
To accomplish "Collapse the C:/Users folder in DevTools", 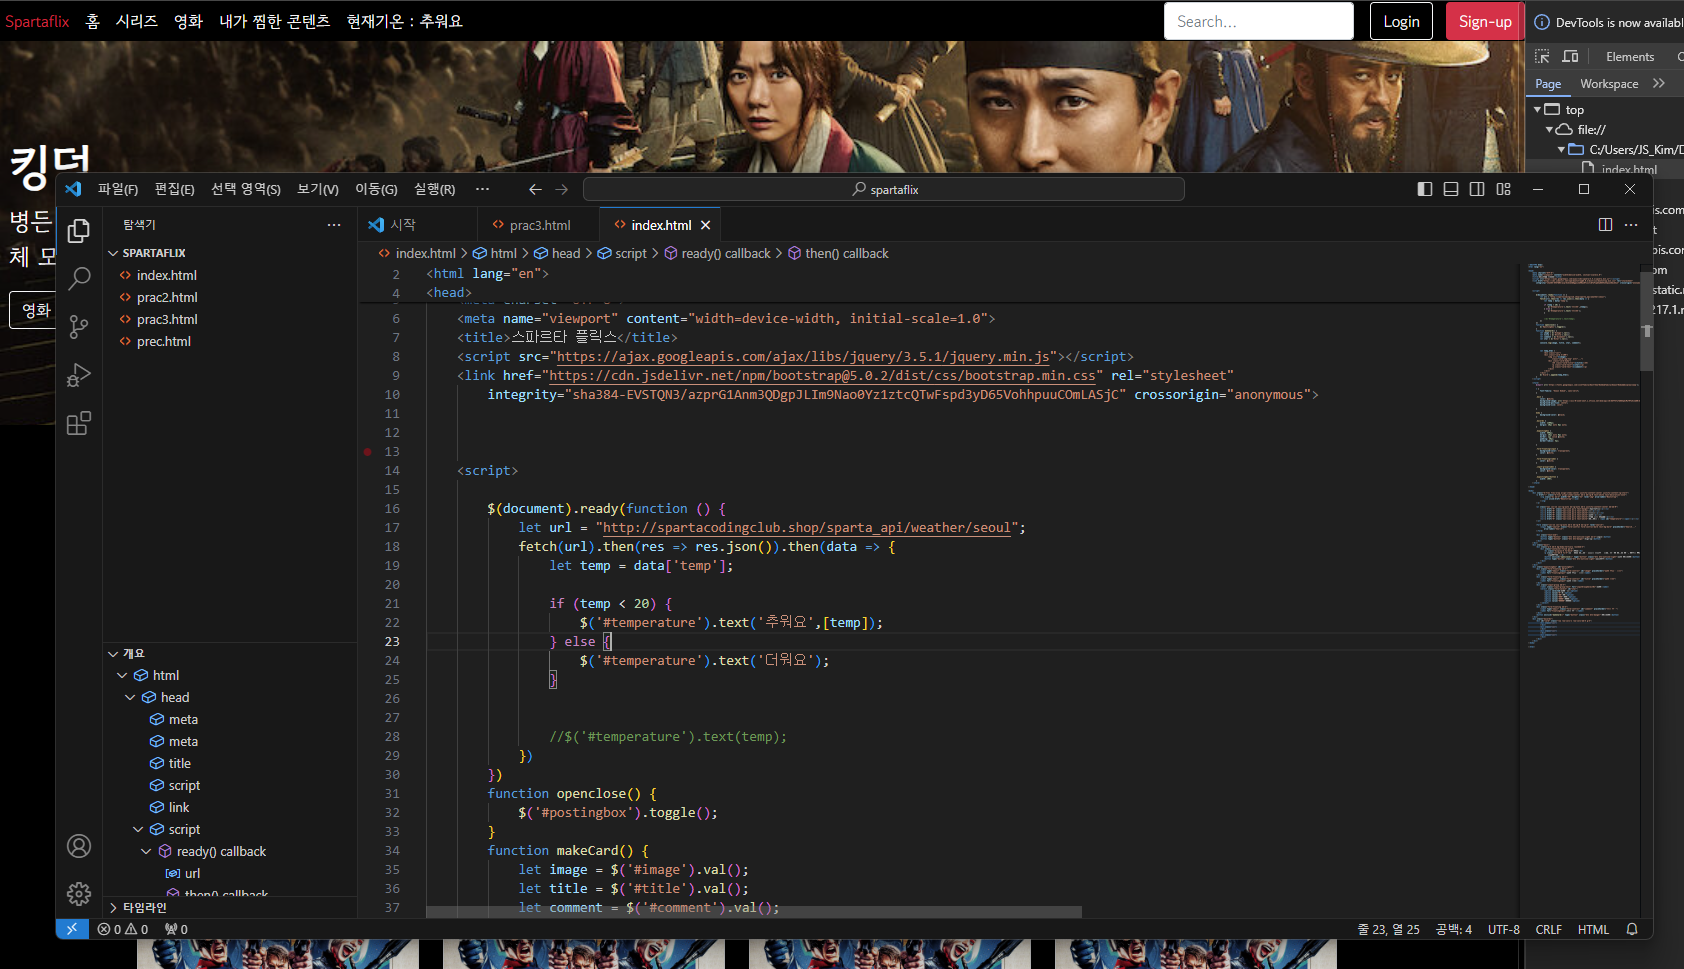I will coord(1561,149).
